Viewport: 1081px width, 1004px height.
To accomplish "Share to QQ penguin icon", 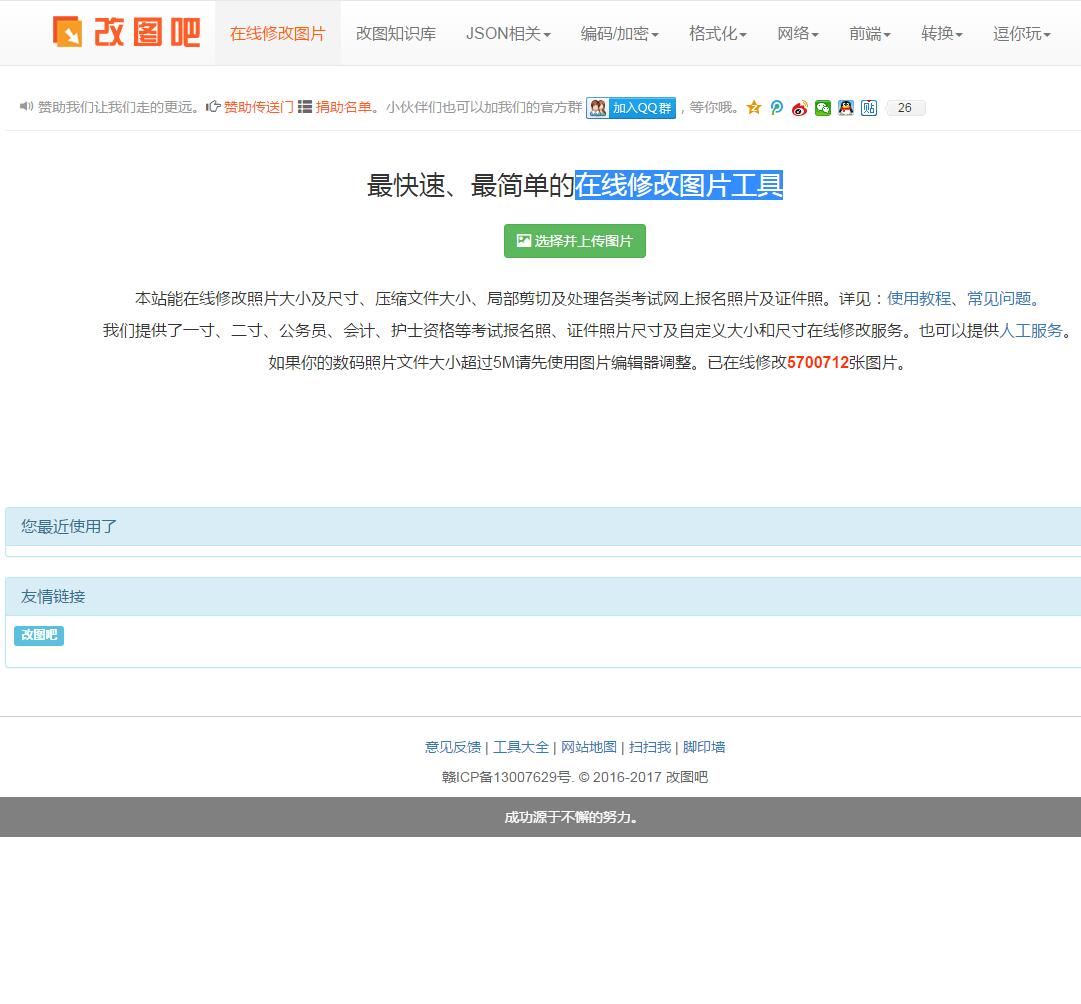I will click(846, 108).
